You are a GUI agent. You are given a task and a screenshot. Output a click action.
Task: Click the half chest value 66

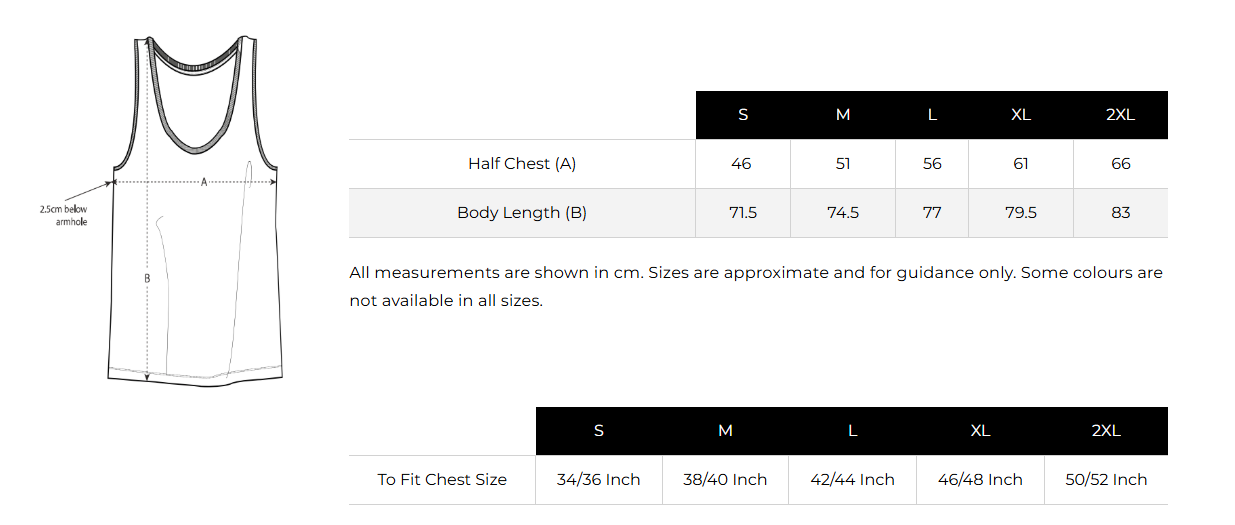[x=1120, y=164]
